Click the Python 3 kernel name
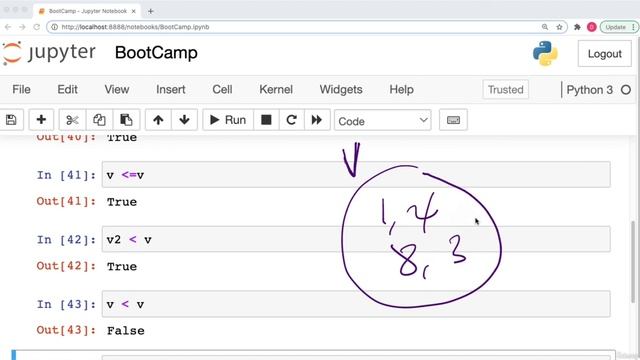The width and height of the screenshot is (640, 360). point(589,90)
